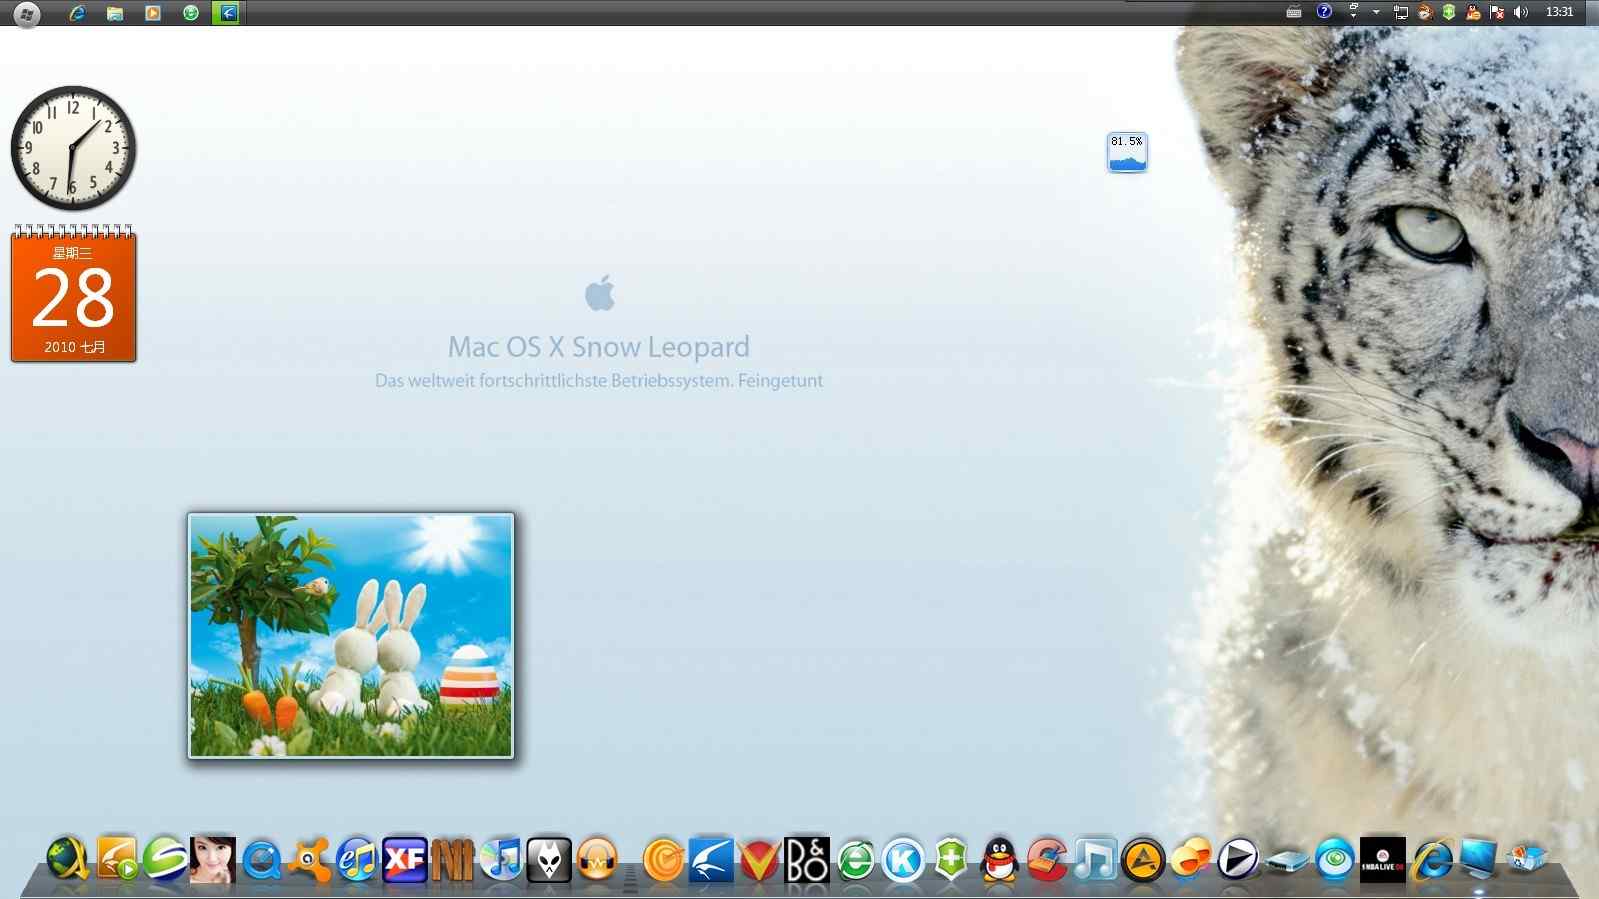
Task: Open the volume speaker tray icon
Action: click(1521, 12)
